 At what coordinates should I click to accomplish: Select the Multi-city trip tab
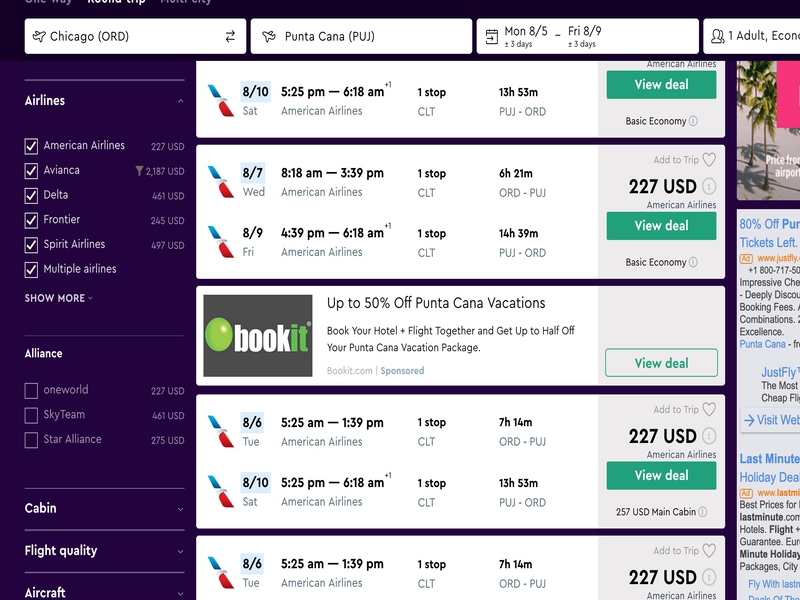[186, 2]
